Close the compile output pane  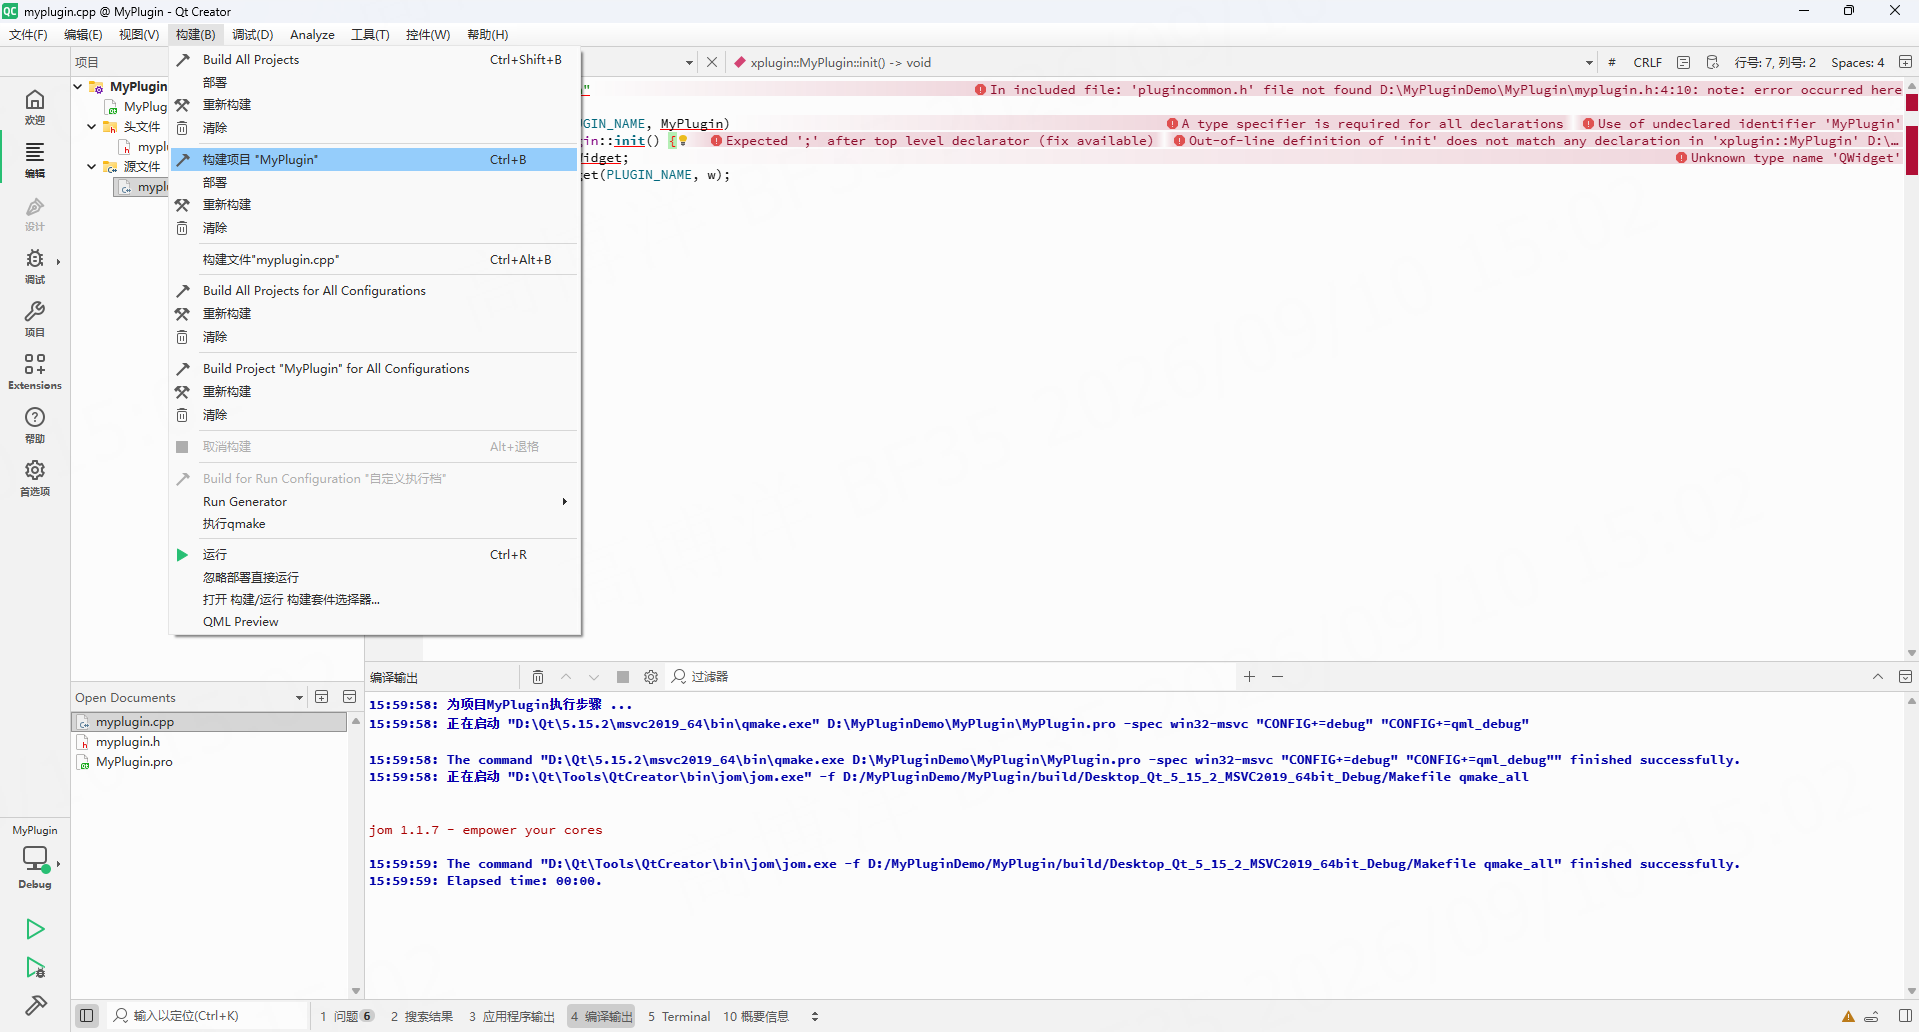[x=1905, y=677]
